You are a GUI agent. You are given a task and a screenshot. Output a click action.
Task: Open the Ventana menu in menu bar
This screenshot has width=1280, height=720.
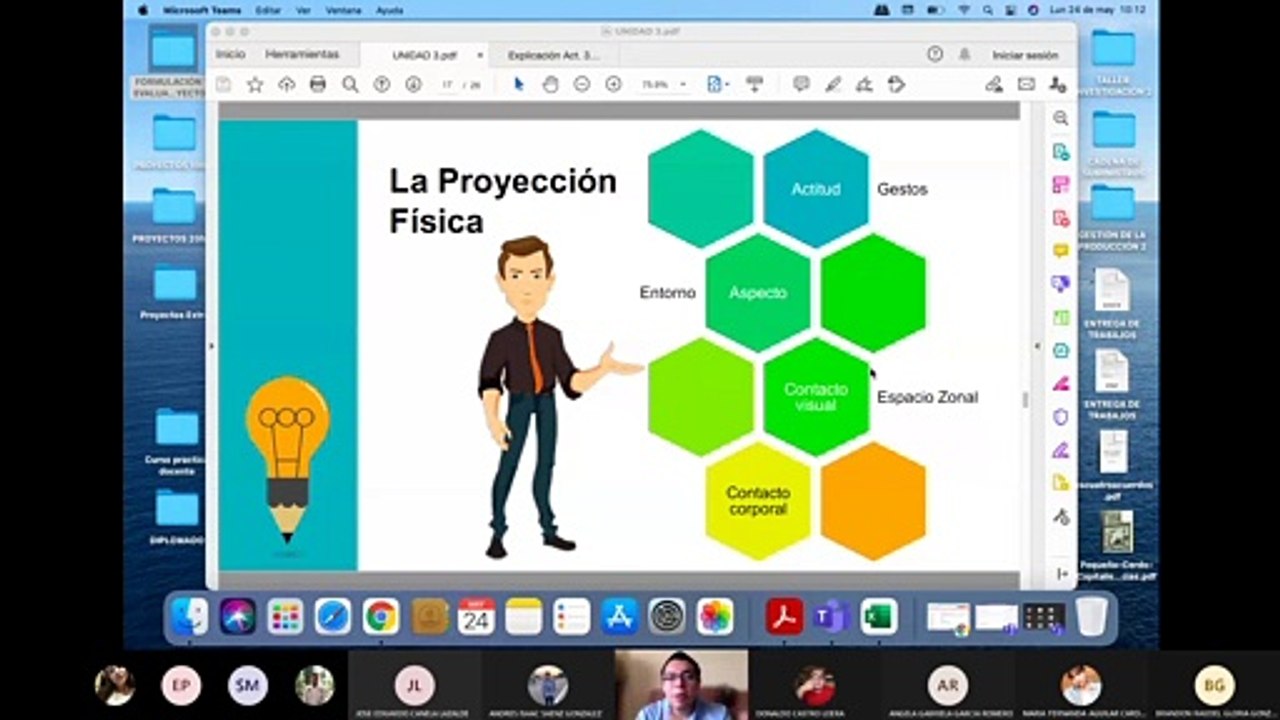tap(343, 10)
